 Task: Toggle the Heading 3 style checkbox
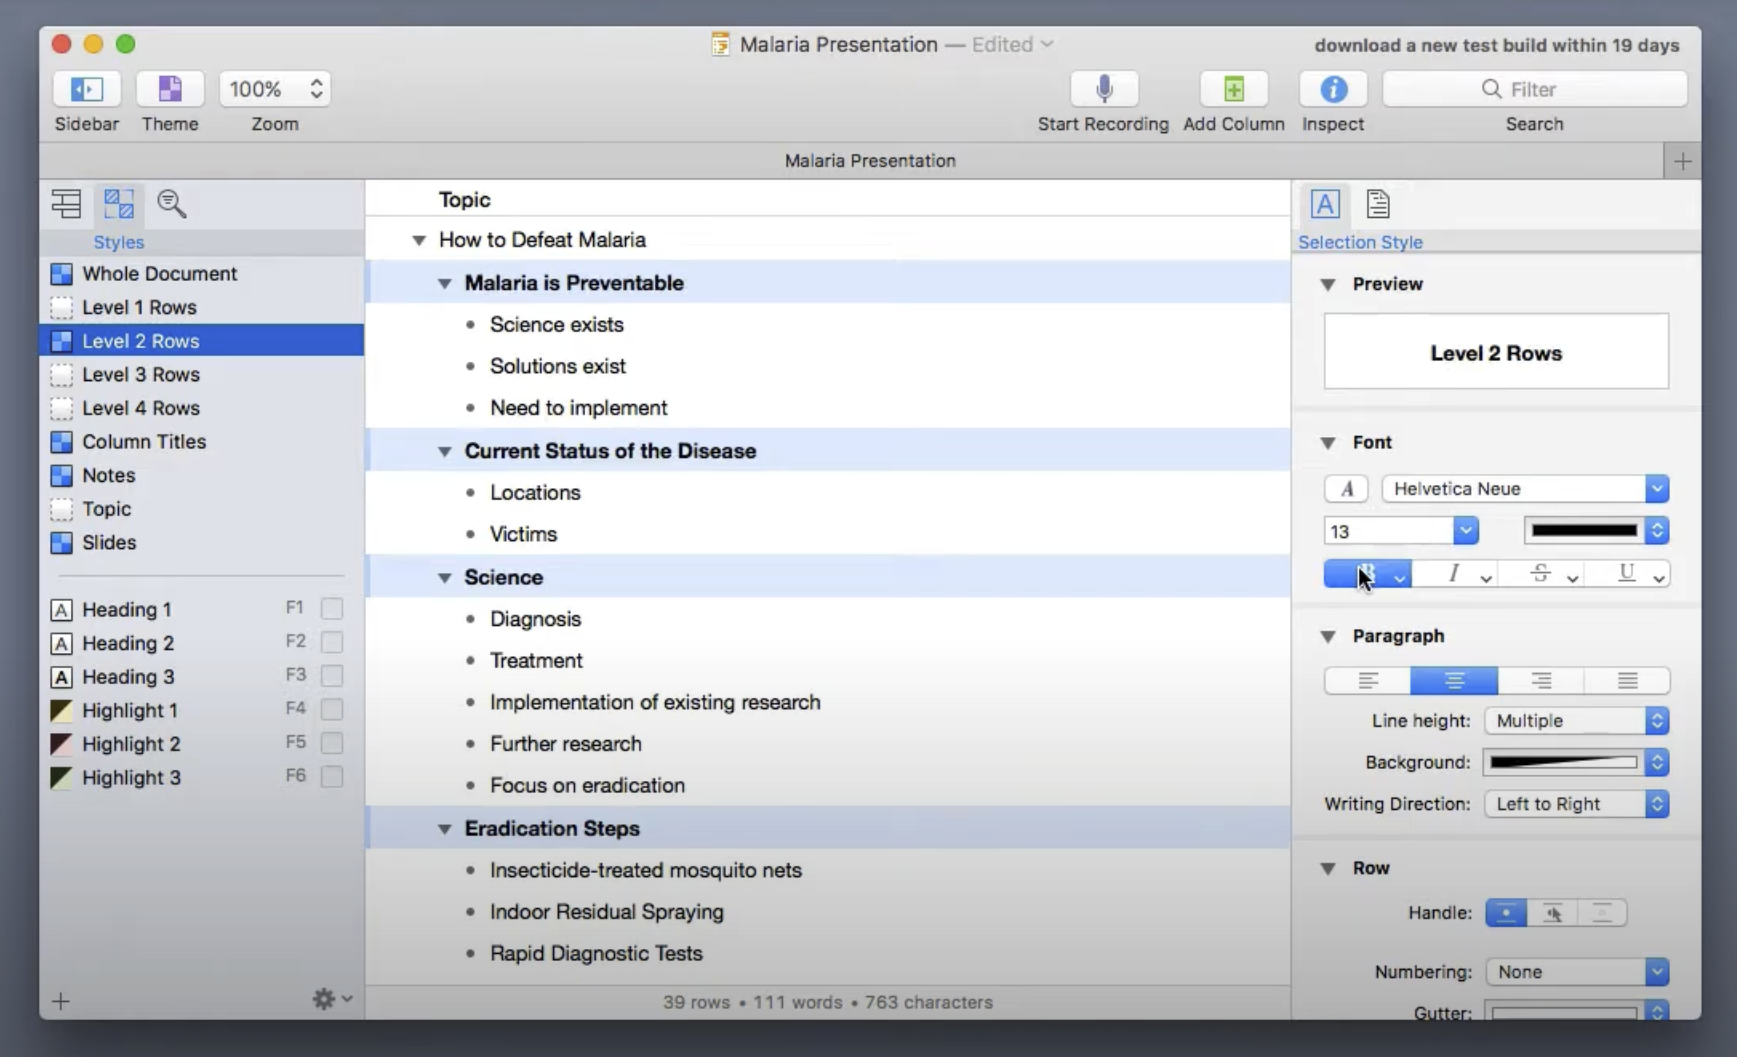pyautogui.click(x=332, y=676)
